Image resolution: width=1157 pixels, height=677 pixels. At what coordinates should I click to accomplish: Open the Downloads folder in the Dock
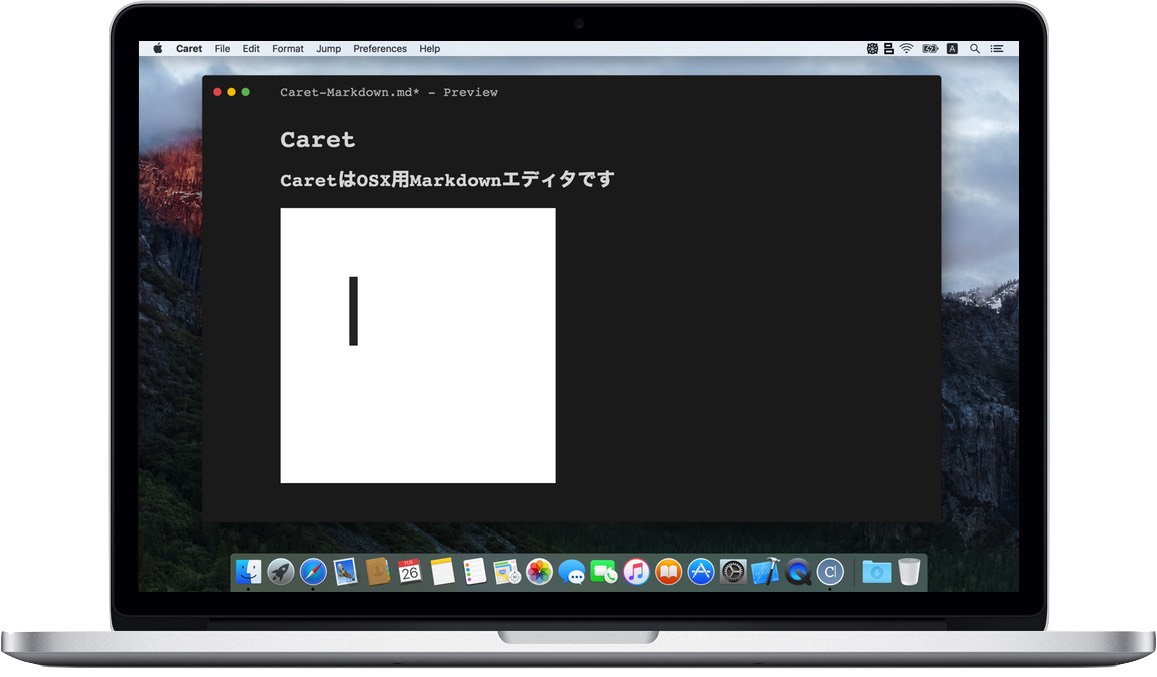point(877,571)
